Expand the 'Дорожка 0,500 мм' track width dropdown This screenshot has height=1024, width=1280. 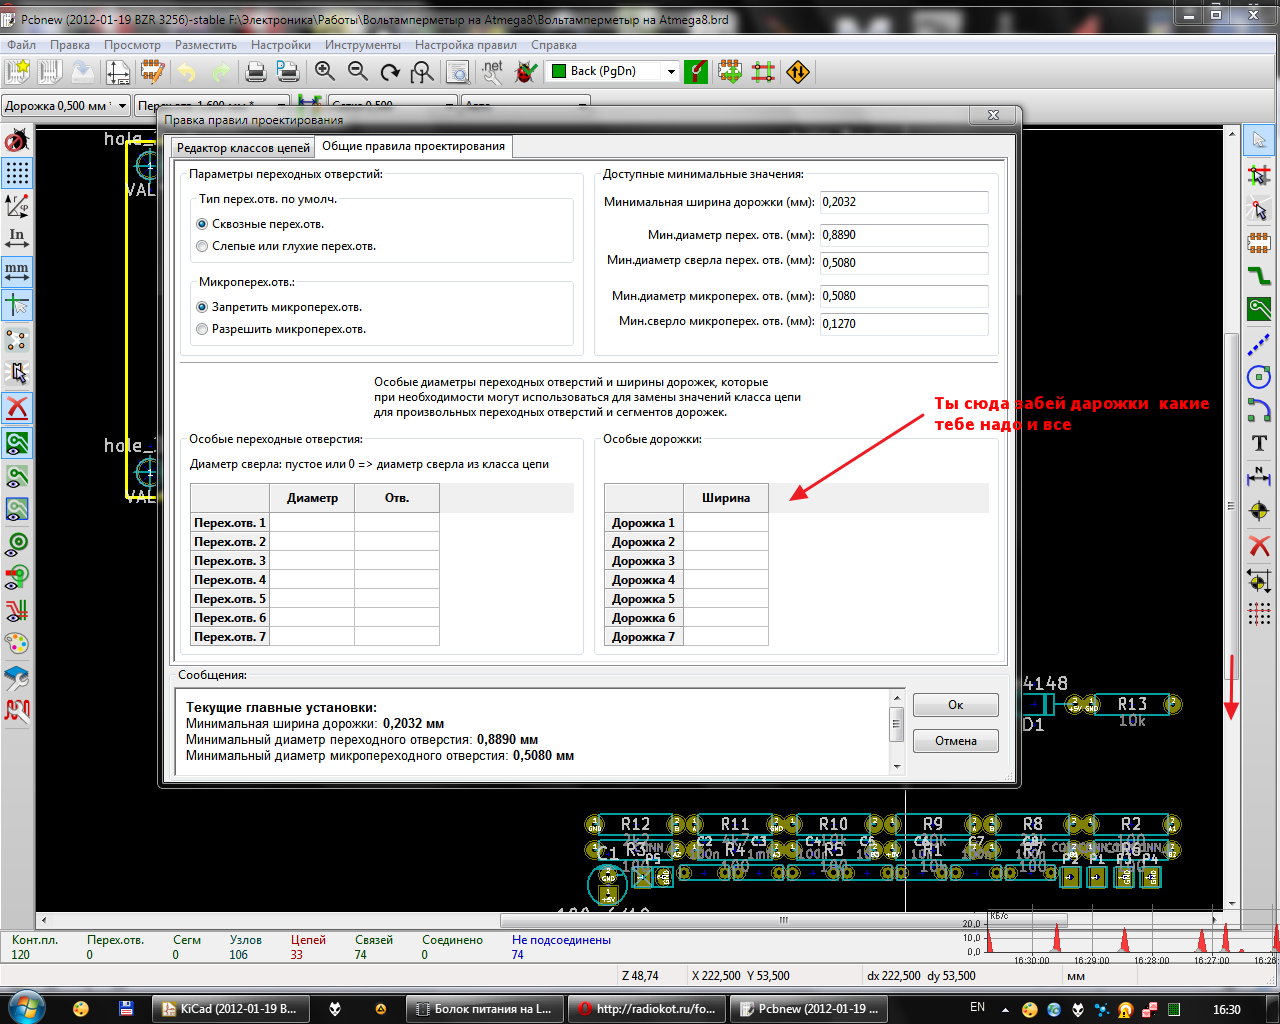point(123,106)
